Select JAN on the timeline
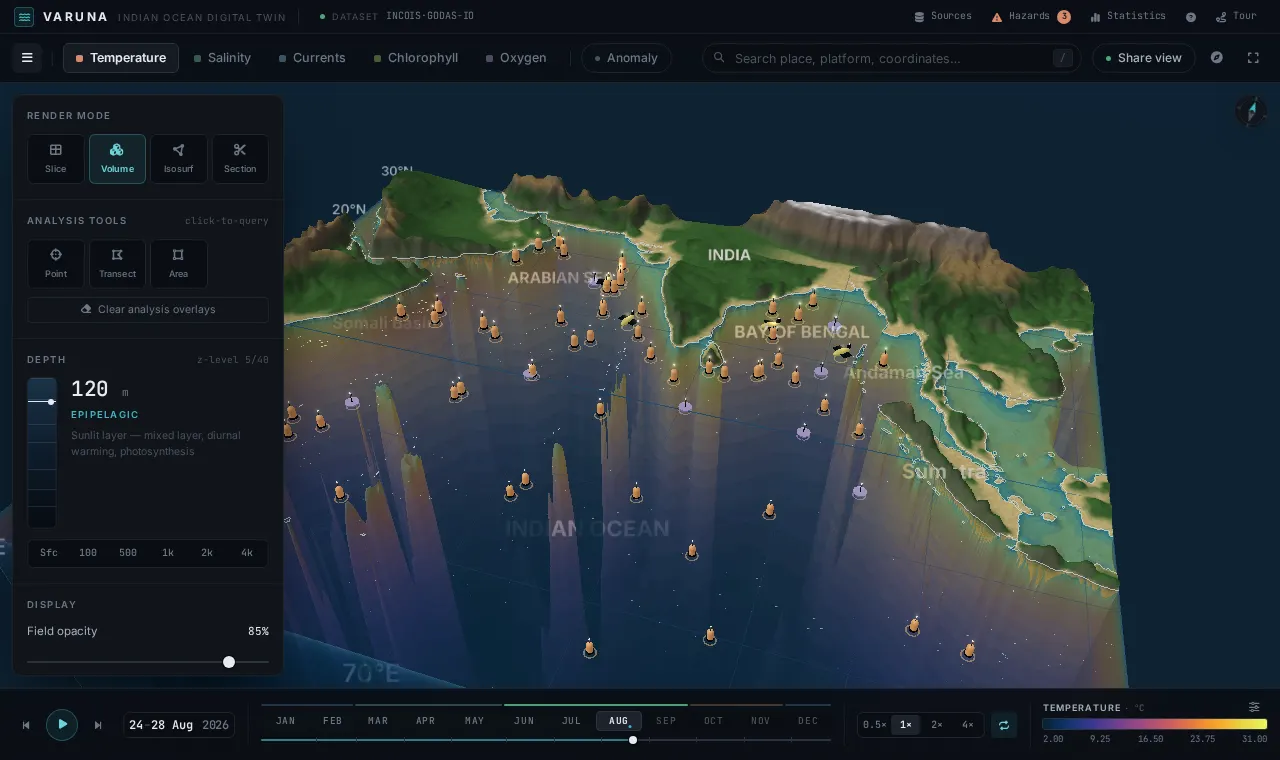Image resolution: width=1280 pixels, height=760 pixels. coord(286,721)
